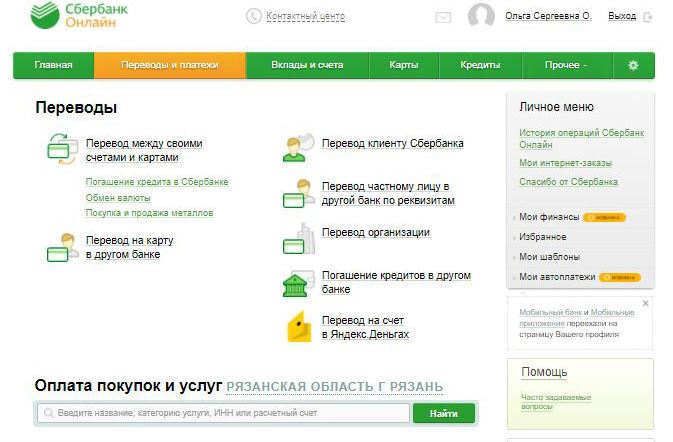Click the Помощь heading link
The width and height of the screenshot is (673, 442).
coord(544,372)
